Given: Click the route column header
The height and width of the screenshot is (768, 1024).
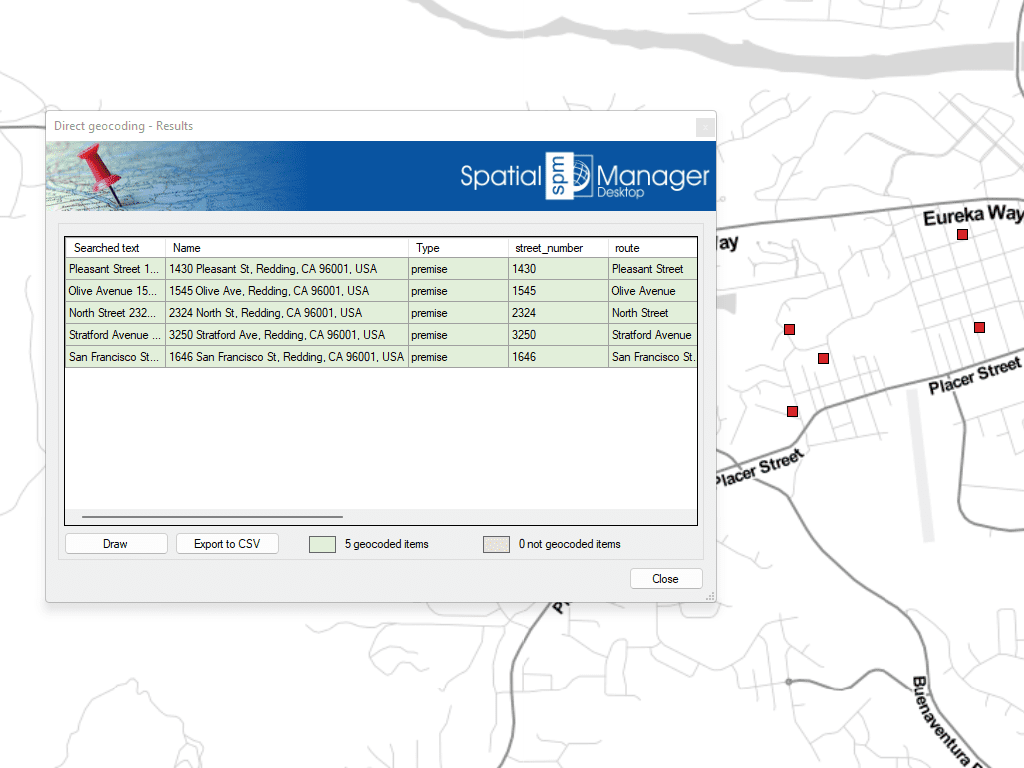Looking at the screenshot, I should tap(652, 248).
